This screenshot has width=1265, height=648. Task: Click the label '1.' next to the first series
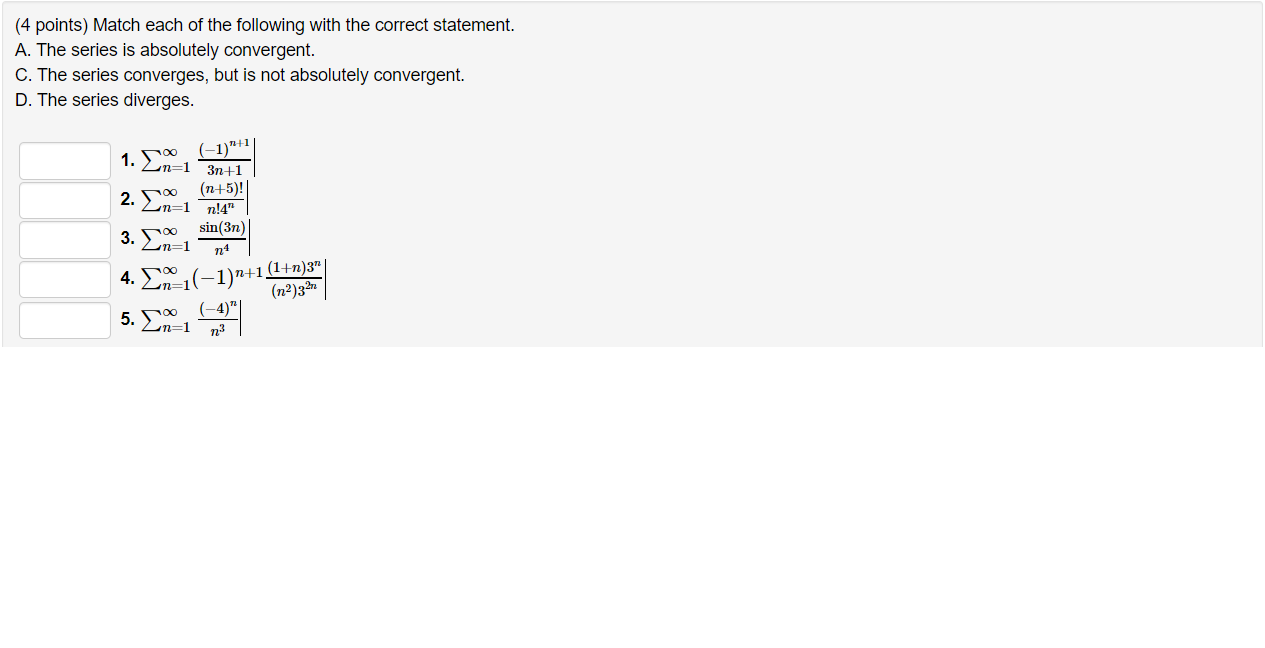point(126,159)
